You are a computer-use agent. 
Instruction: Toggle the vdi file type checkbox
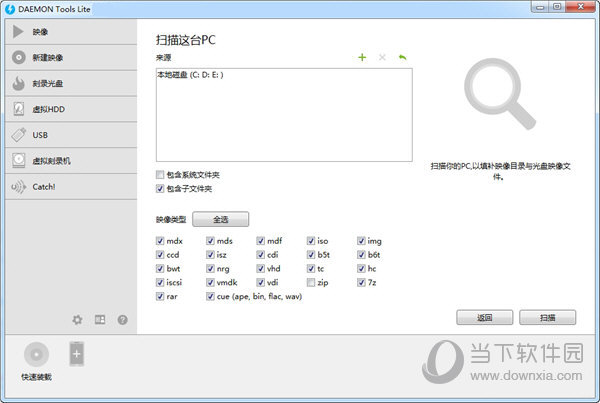click(261, 282)
